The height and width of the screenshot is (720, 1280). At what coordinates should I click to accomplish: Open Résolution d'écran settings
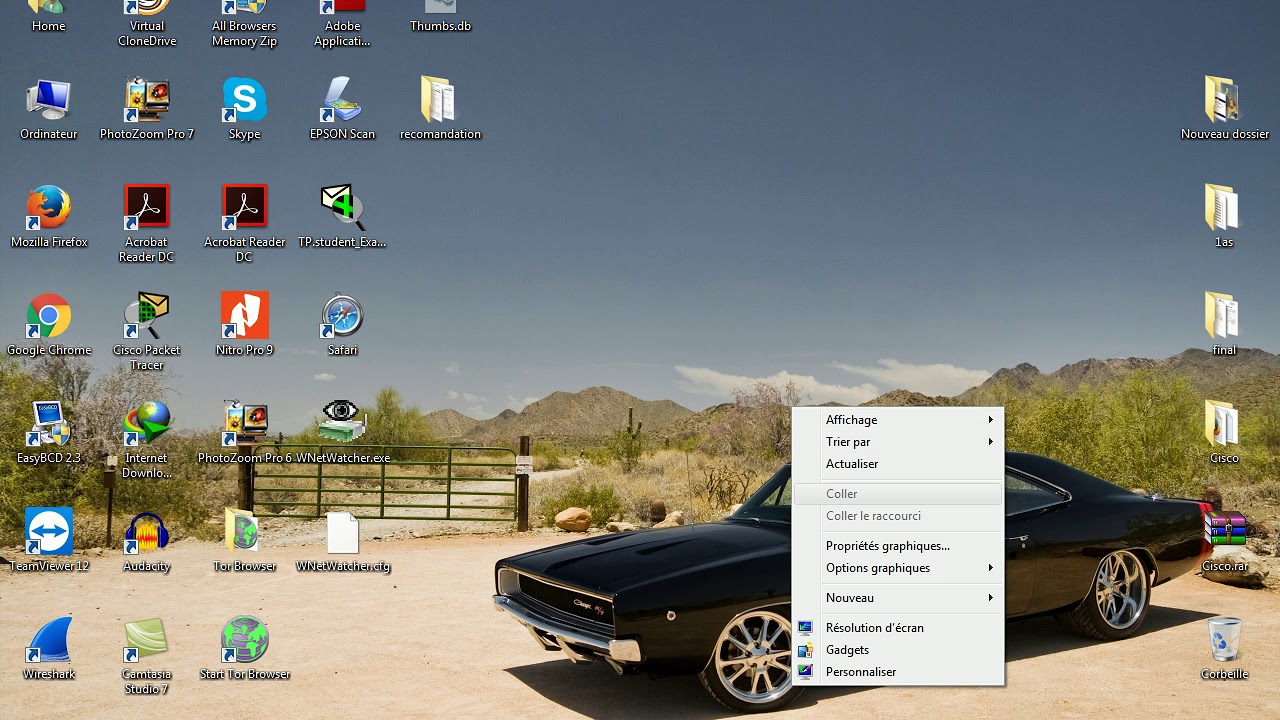pyautogui.click(x=898, y=628)
